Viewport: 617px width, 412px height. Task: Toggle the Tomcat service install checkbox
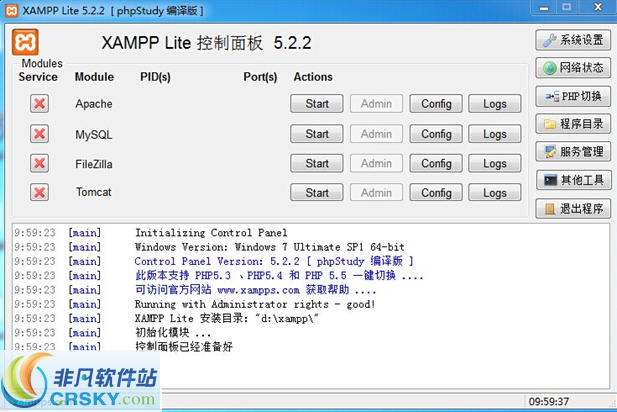39,192
